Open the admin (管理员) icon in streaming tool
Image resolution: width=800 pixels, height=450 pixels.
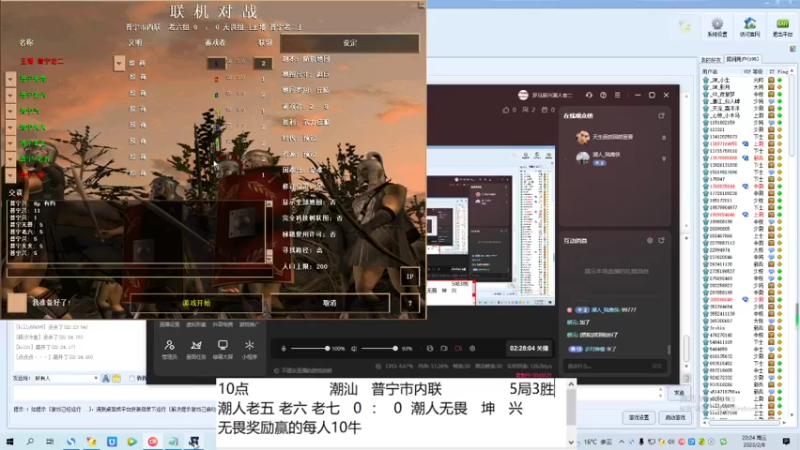tap(169, 345)
